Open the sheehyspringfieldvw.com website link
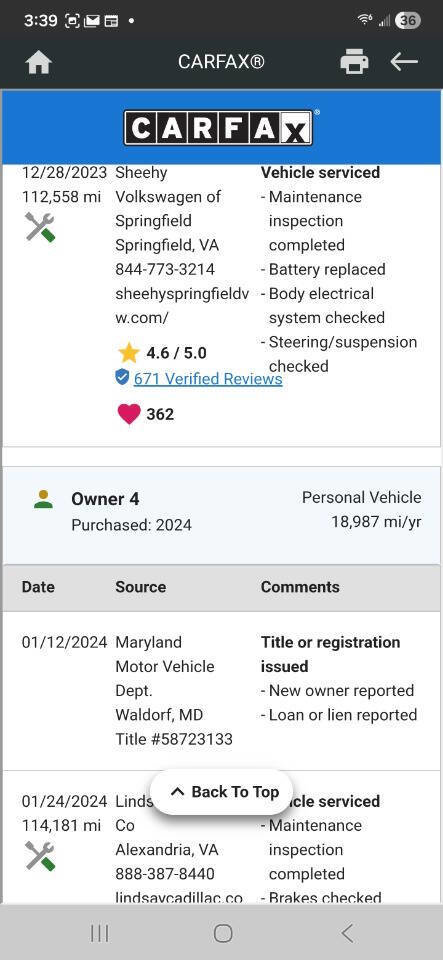Screen dimensions: 443x960 click(182, 306)
